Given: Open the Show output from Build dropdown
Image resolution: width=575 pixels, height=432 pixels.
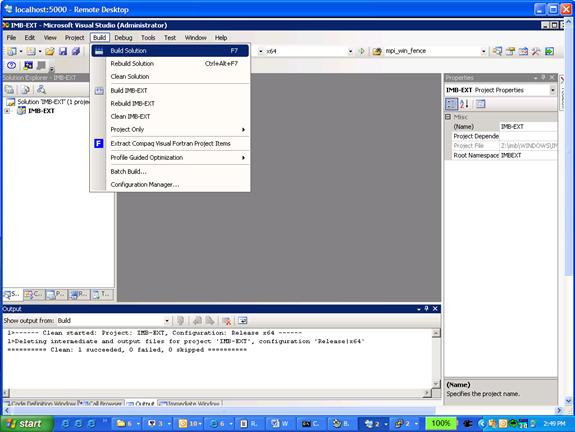Looking at the screenshot, I should [x=167, y=321].
